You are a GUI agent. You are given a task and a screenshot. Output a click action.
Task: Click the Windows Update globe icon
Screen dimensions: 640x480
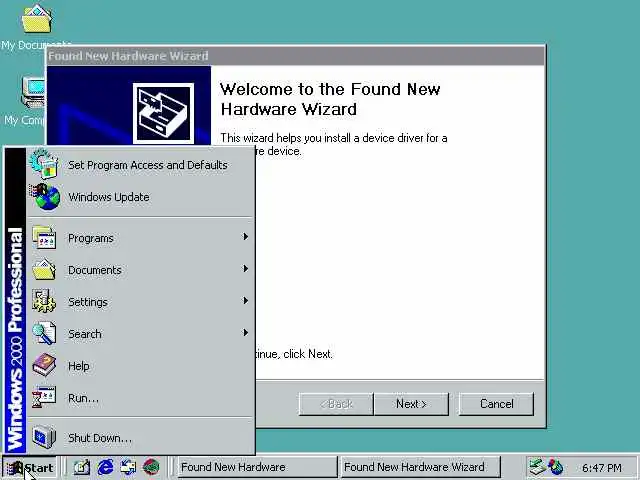pyautogui.click(x=44, y=197)
